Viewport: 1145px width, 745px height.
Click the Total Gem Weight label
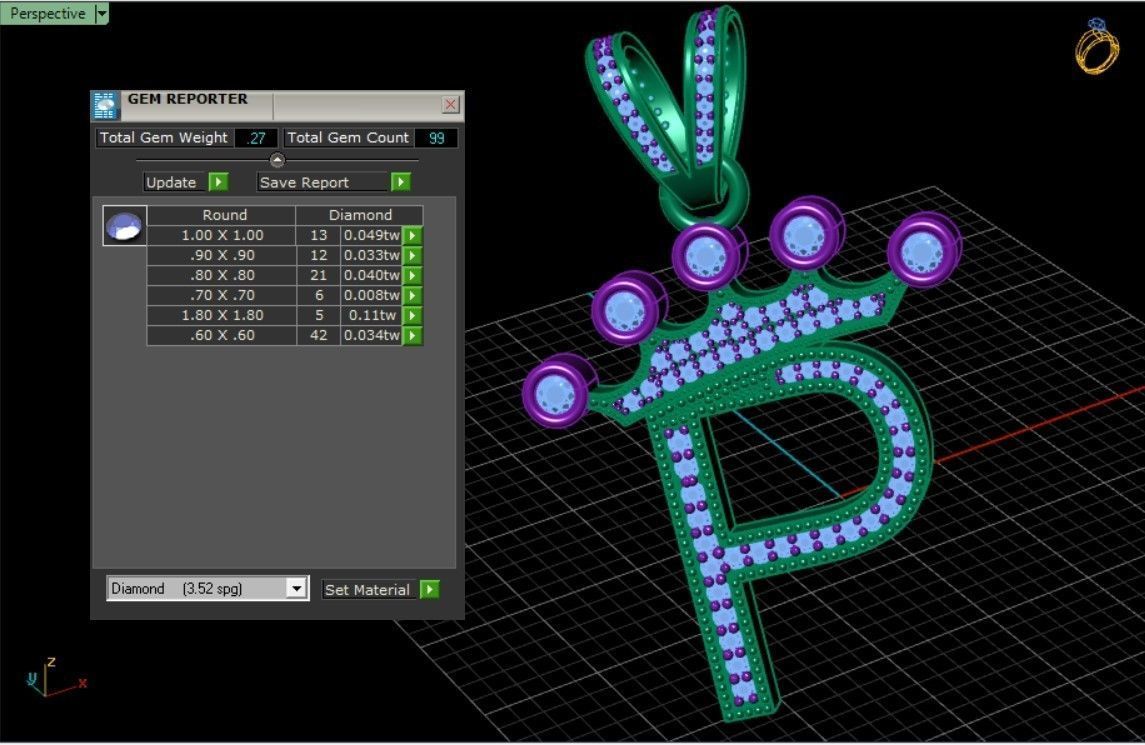(x=164, y=137)
